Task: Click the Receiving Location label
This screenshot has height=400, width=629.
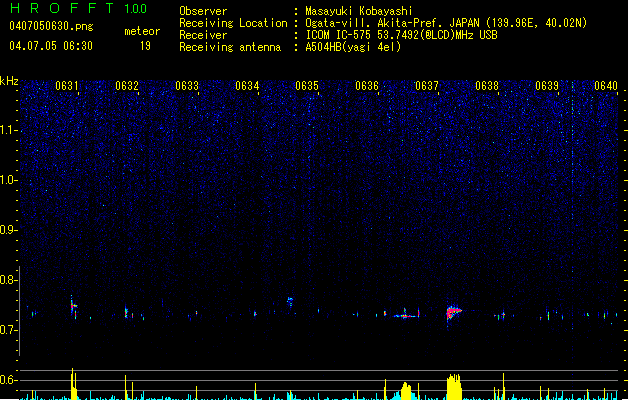Action: point(233,23)
